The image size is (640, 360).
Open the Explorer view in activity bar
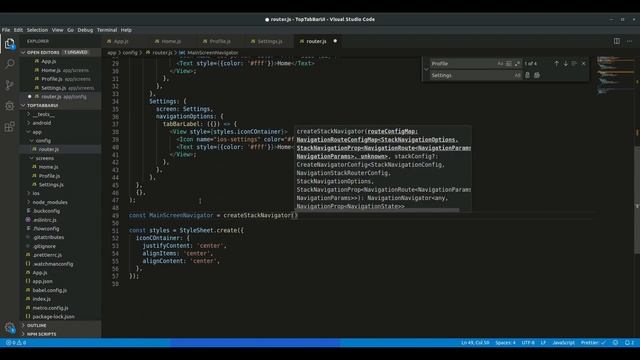pyautogui.click(x=9, y=44)
